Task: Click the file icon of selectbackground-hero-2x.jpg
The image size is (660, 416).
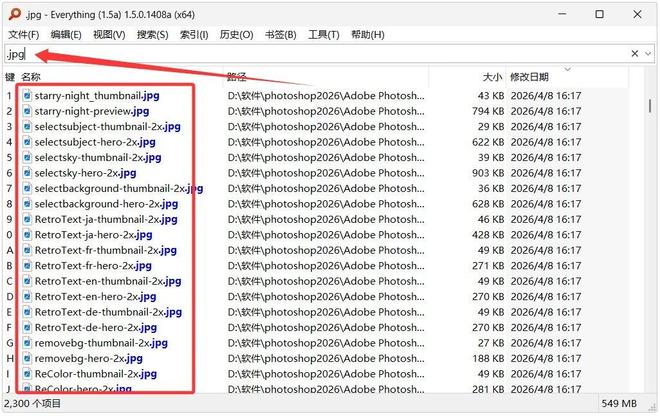Action: [27, 204]
